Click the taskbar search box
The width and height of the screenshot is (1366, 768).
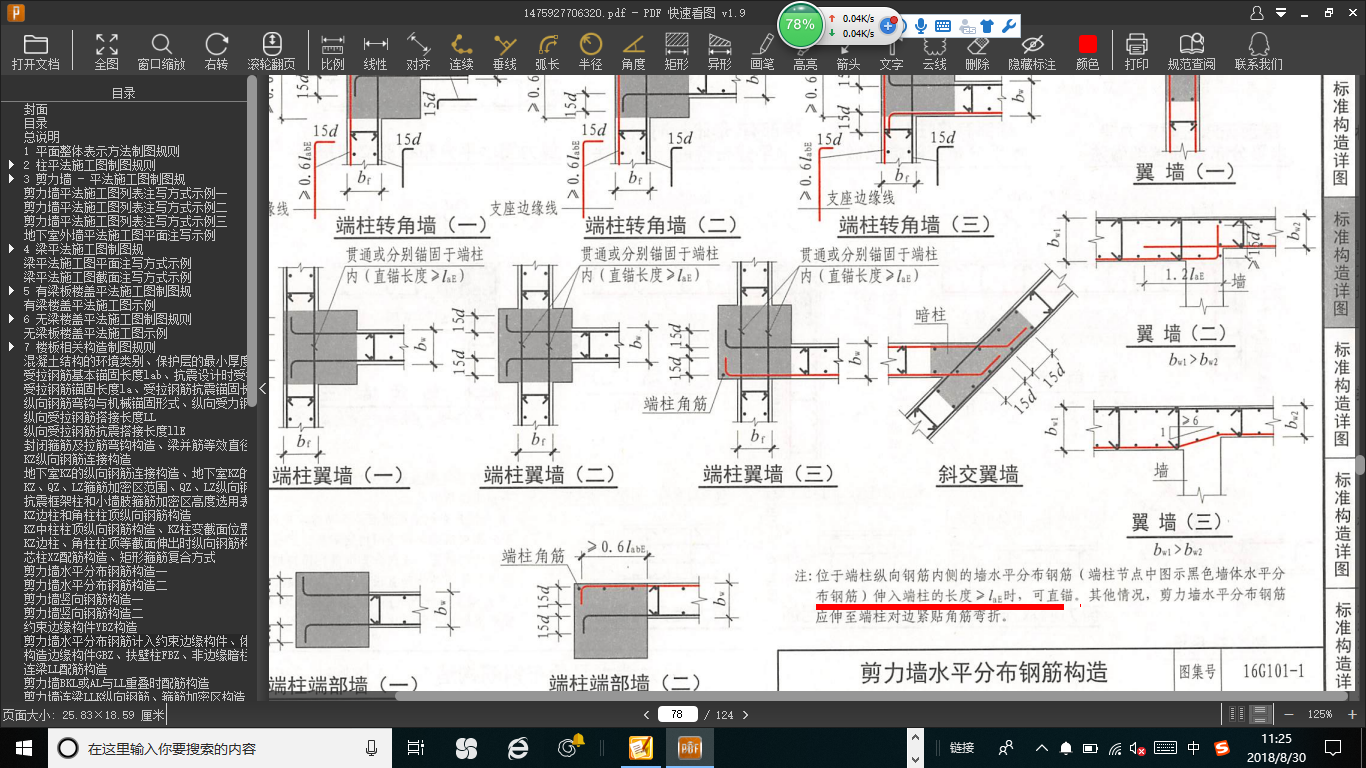[x=220, y=747]
